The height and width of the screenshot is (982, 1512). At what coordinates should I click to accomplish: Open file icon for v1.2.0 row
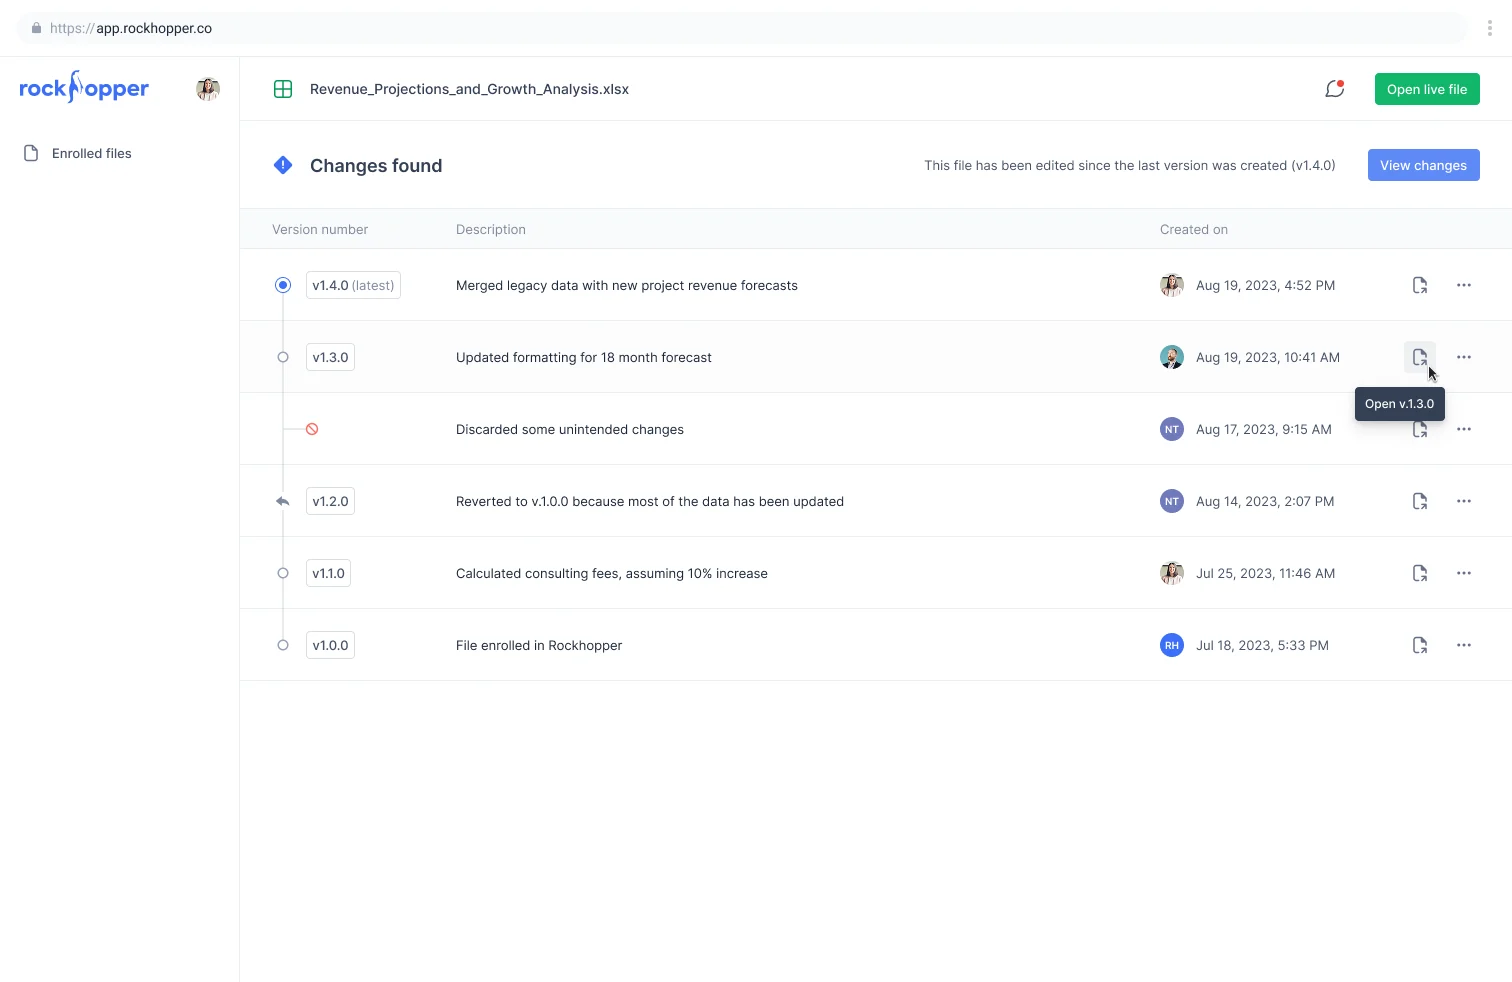point(1420,501)
